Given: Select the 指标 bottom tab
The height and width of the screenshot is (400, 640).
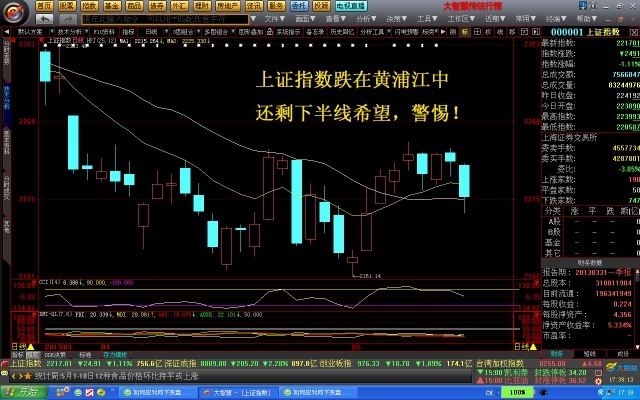Looking at the screenshot, I should click(x=18, y=355).
